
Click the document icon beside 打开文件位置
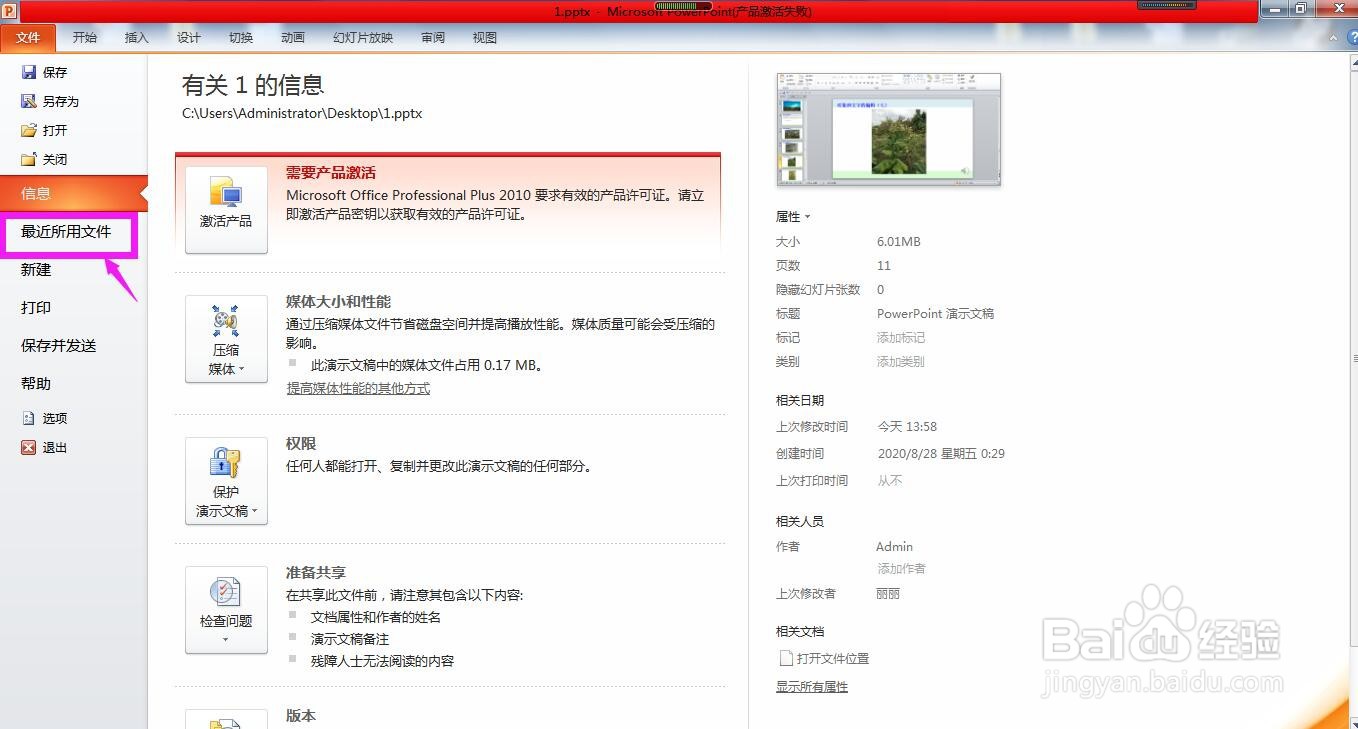(x=785, y=658)
